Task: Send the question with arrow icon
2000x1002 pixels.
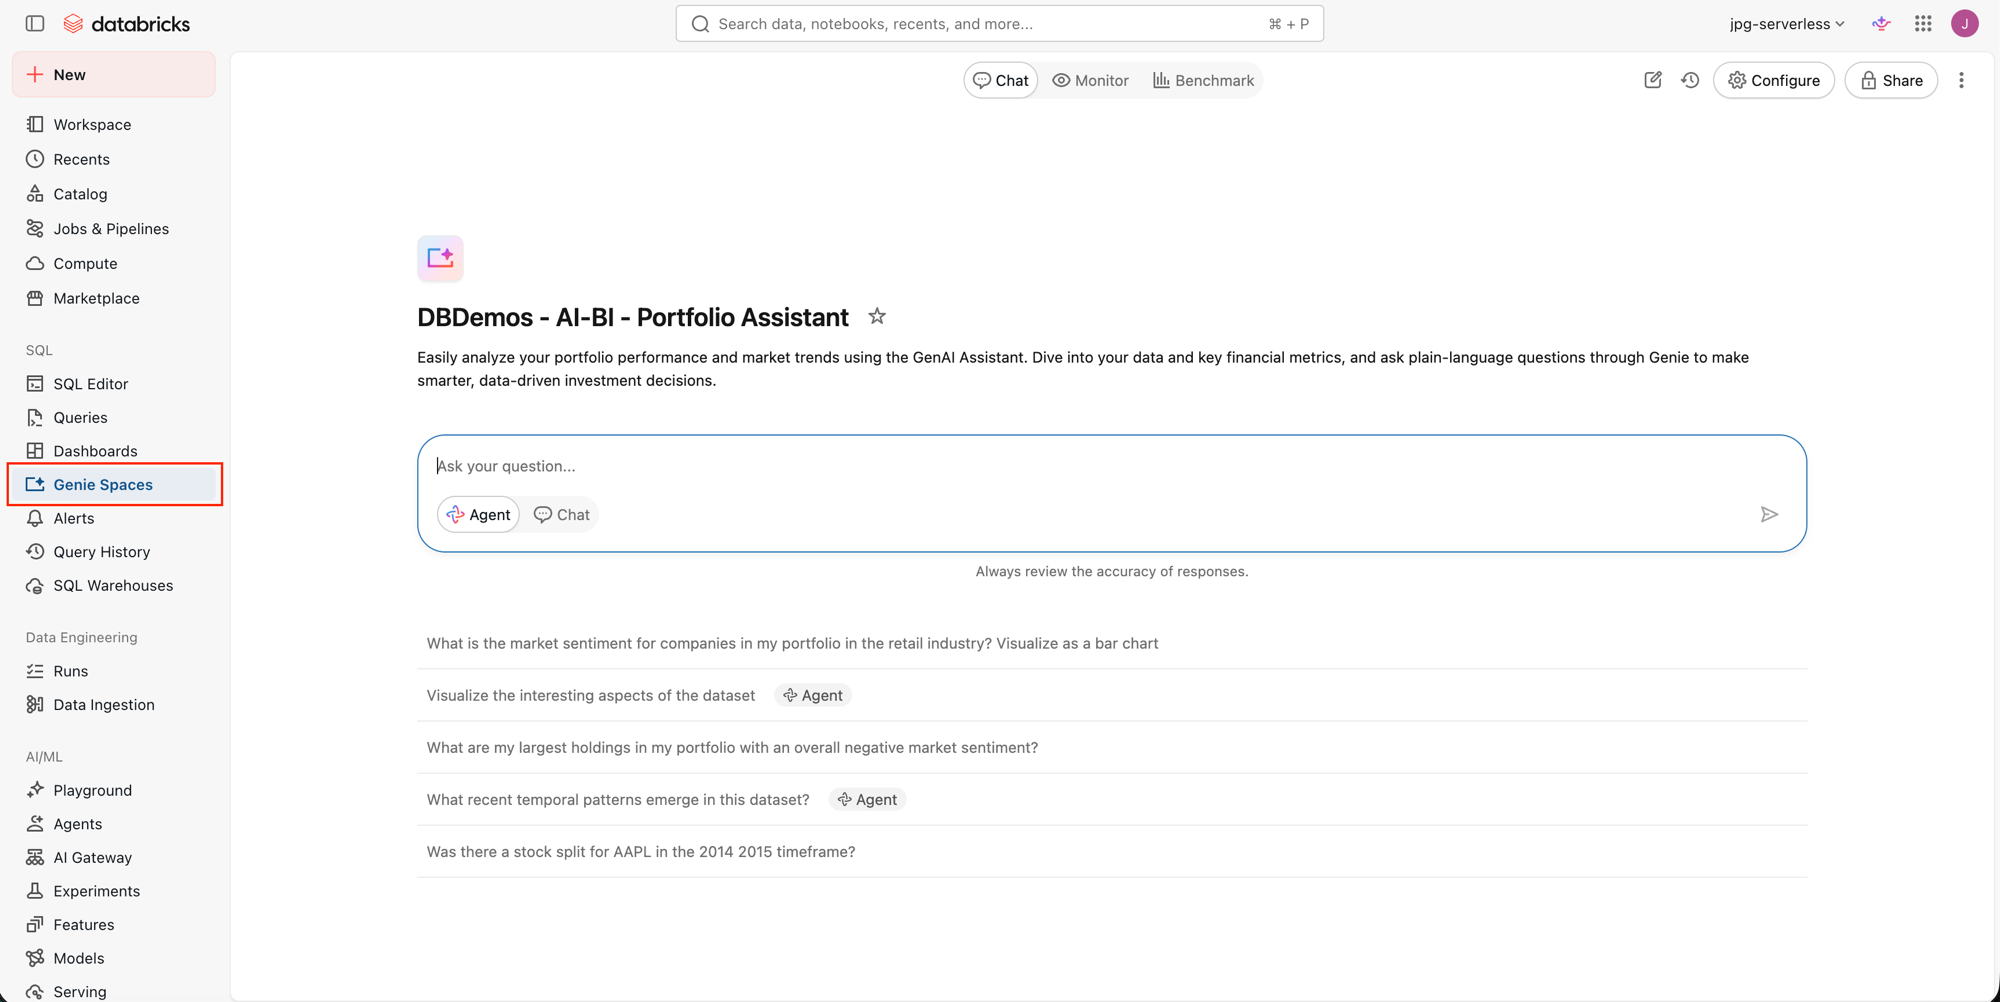Action: coord(1769,514)
